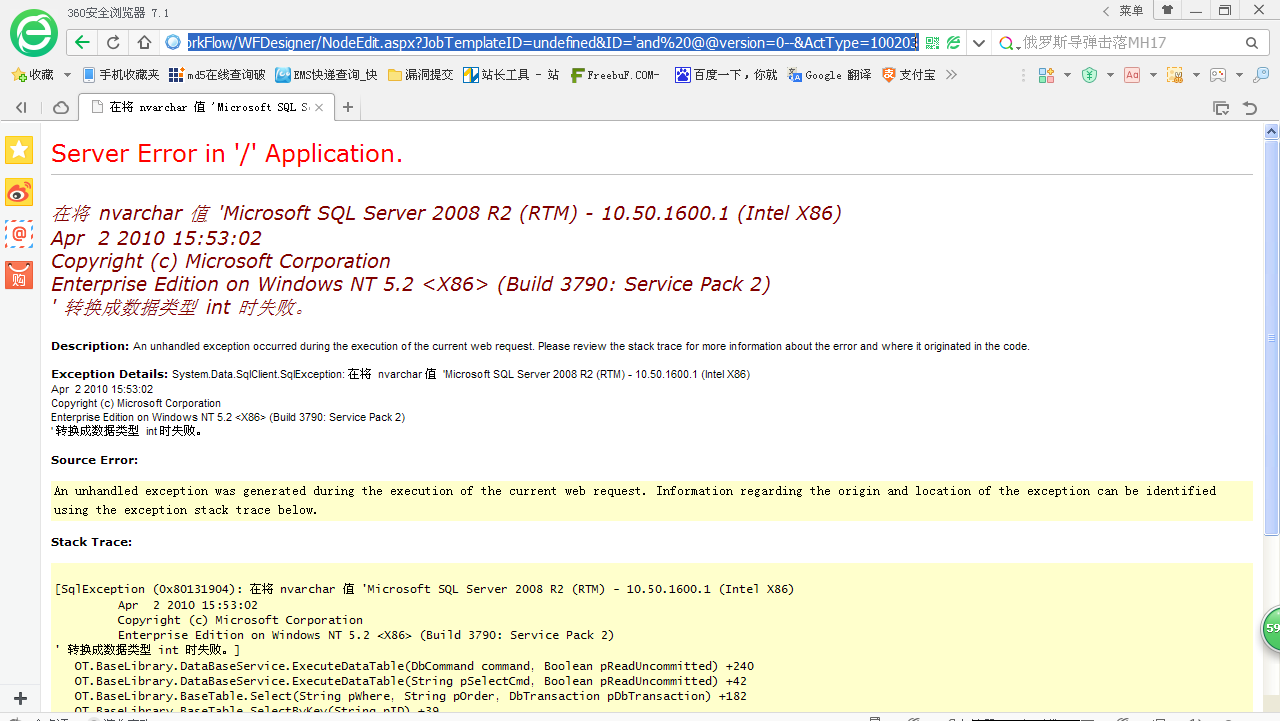Screen dimensions: 1280x721
Task: Open the 支付宝 bookmark
Action: click(x=908, y=75)
